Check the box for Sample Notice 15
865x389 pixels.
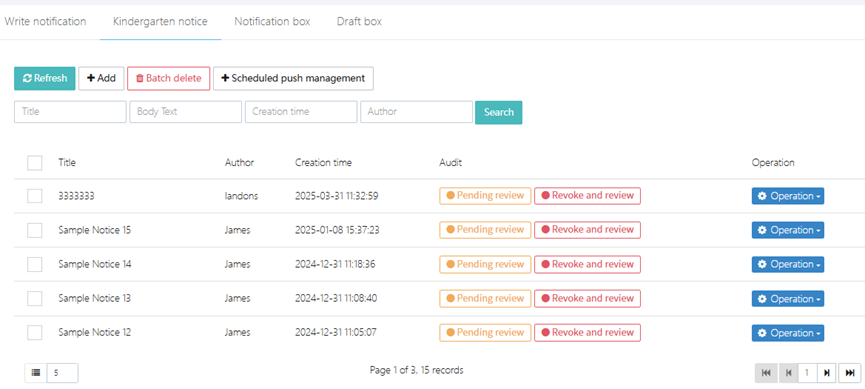pos(35,230)
